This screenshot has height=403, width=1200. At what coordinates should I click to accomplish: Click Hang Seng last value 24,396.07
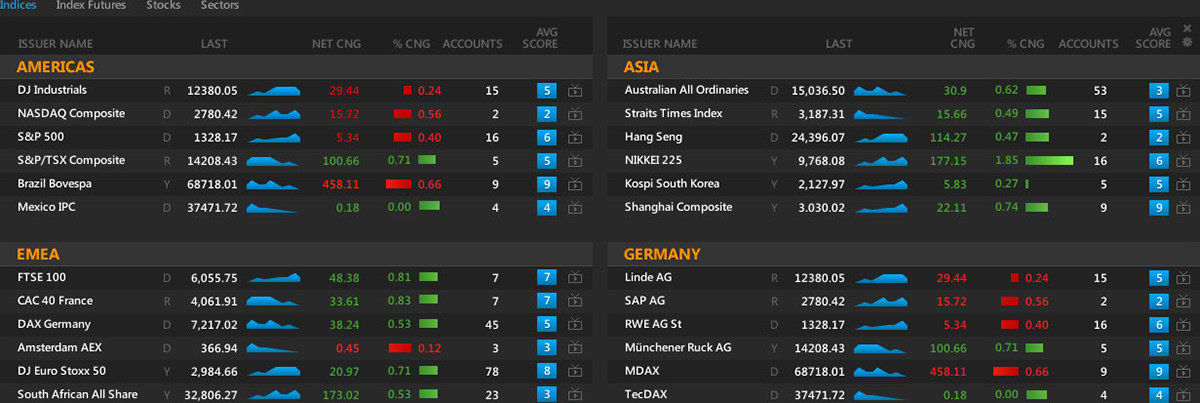click(817, 137)
